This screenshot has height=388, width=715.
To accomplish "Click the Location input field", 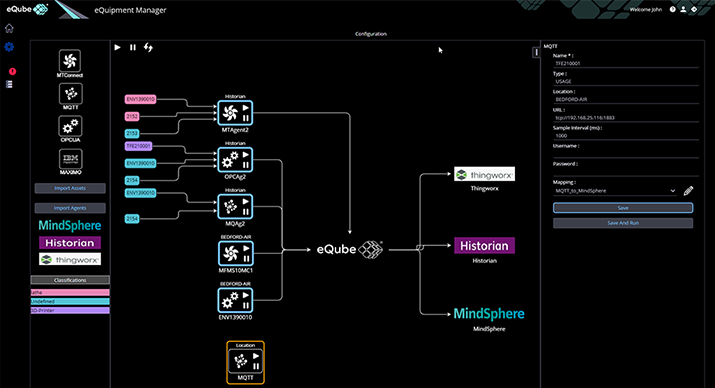I will 626,99.
